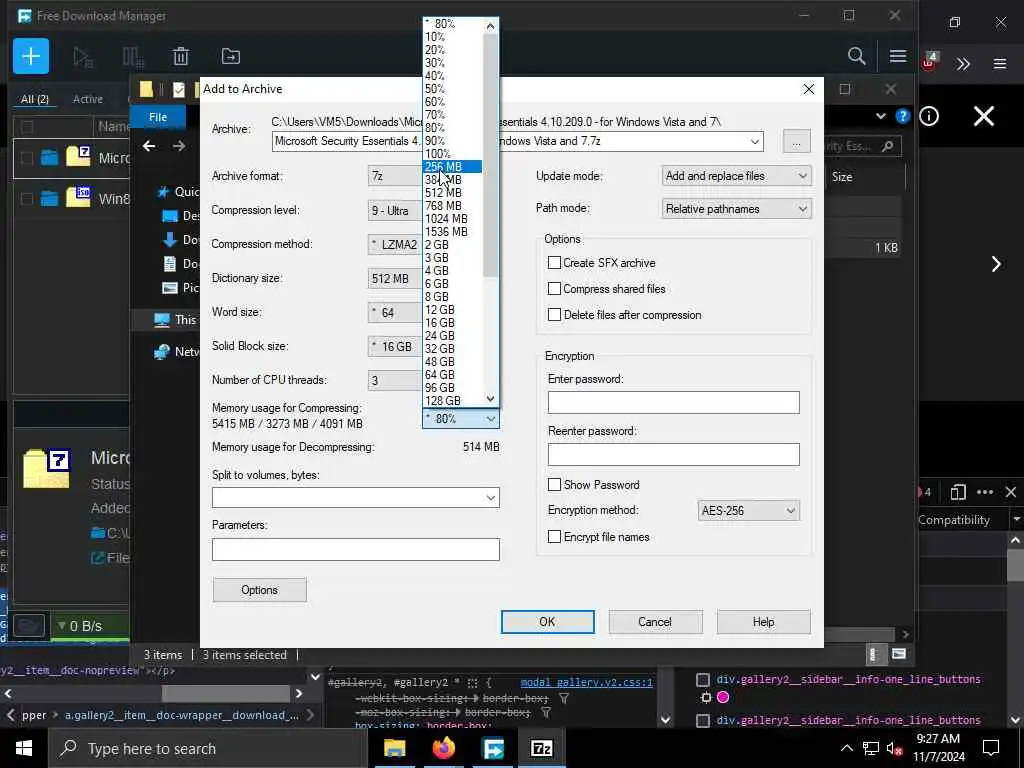This screenshot has height=768, width=1024.
Task: Pick 50% from the memory list
Action: tap(453, 89)
